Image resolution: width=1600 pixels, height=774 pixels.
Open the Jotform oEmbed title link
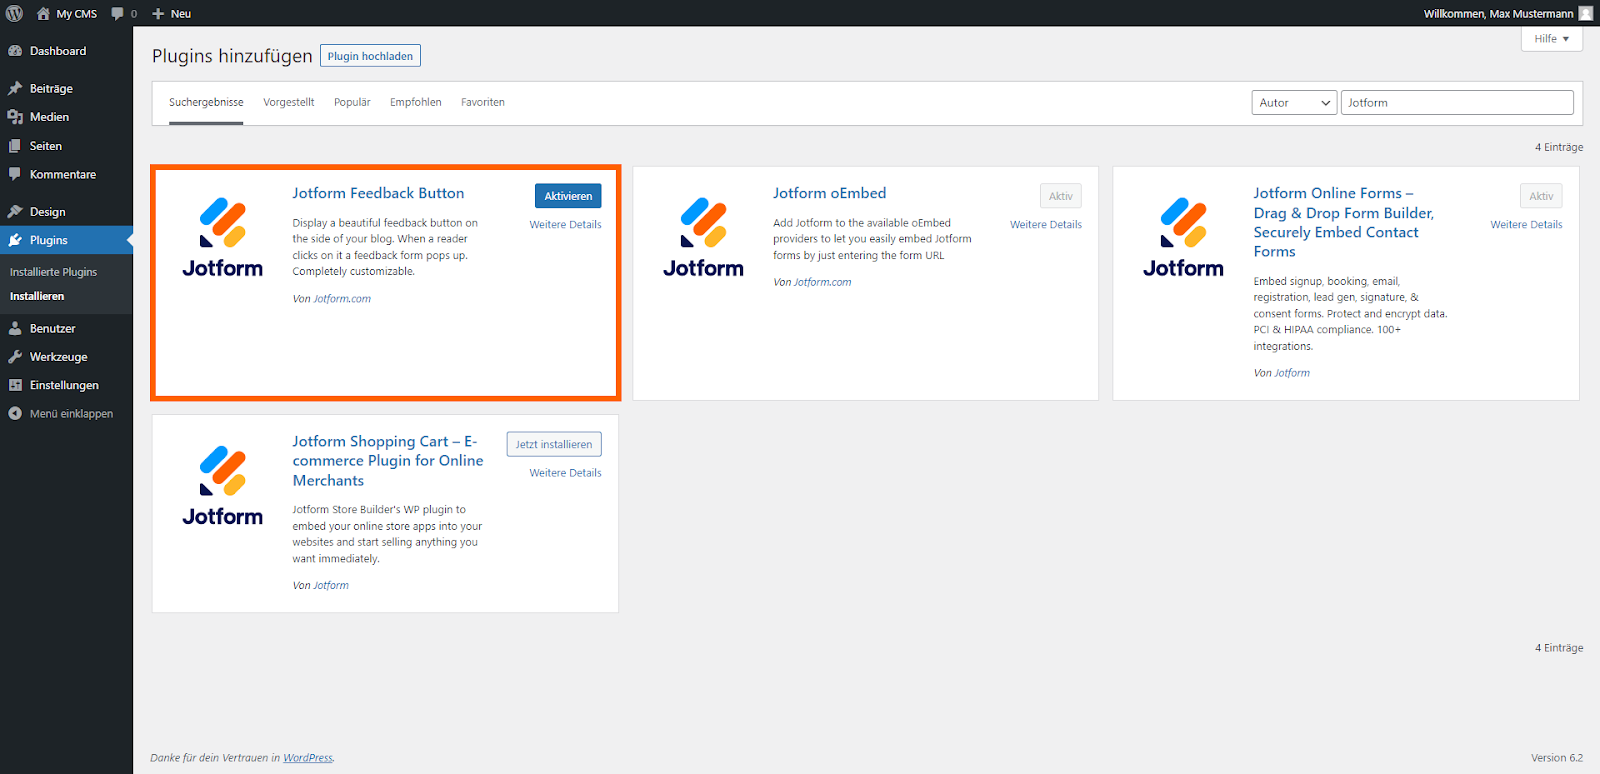[829, 193]
